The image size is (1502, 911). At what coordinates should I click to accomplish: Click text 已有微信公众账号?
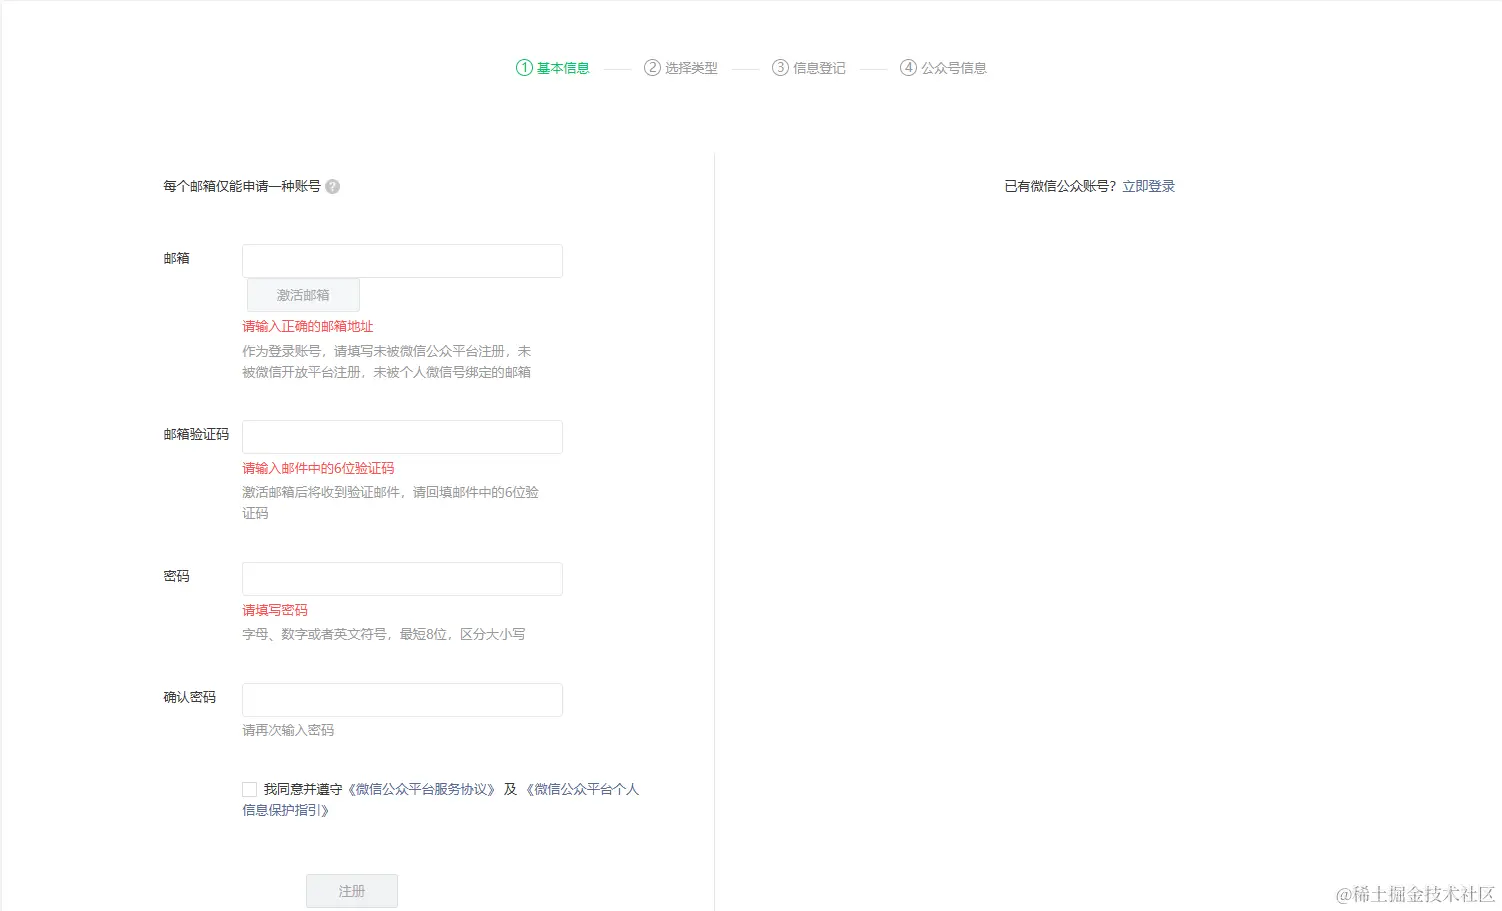click(1060, 187)
